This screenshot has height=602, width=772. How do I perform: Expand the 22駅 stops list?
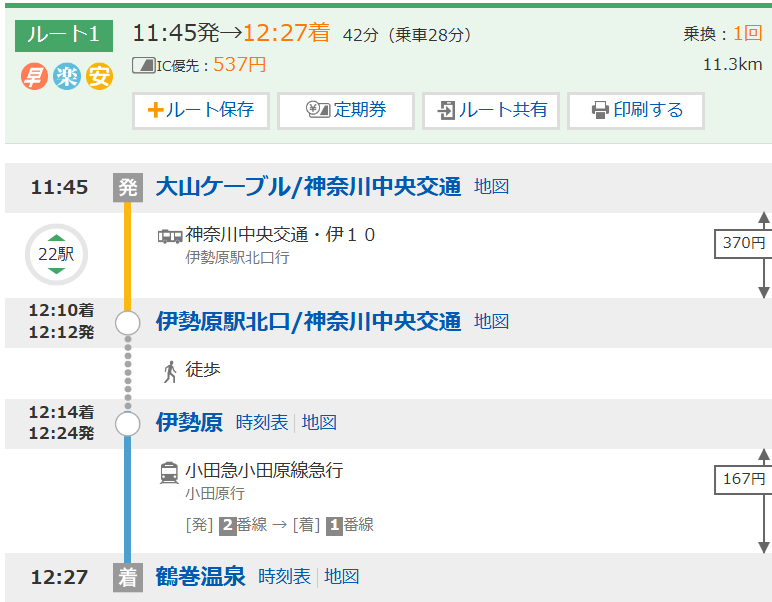click(56, 254)
